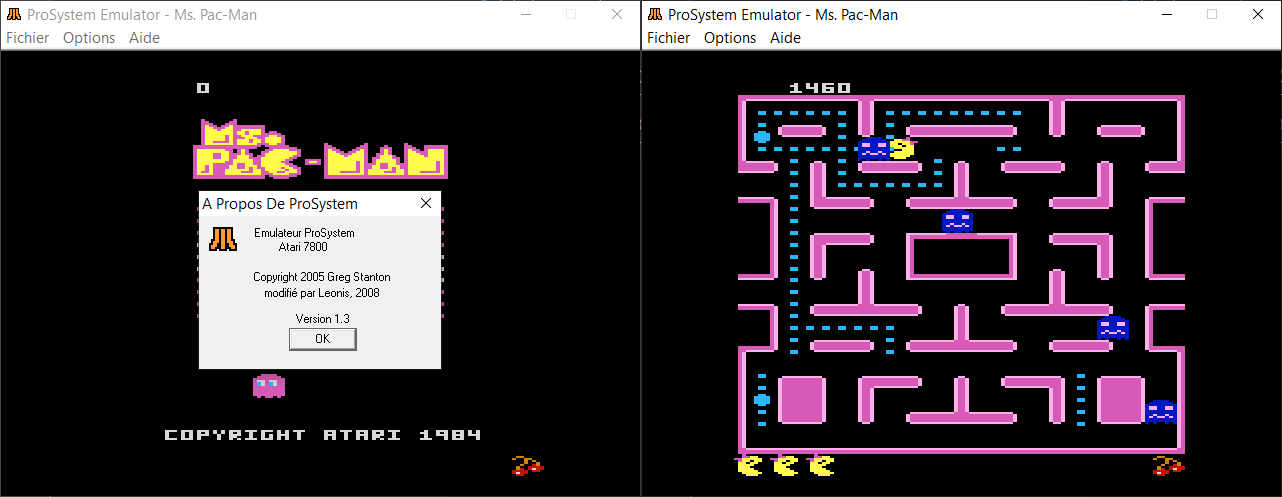Image resolution: width=1282 pixels, height=497 pixels.
Task: Click the COPYRIGHT ATARI 1984 text
Action: 323,435
